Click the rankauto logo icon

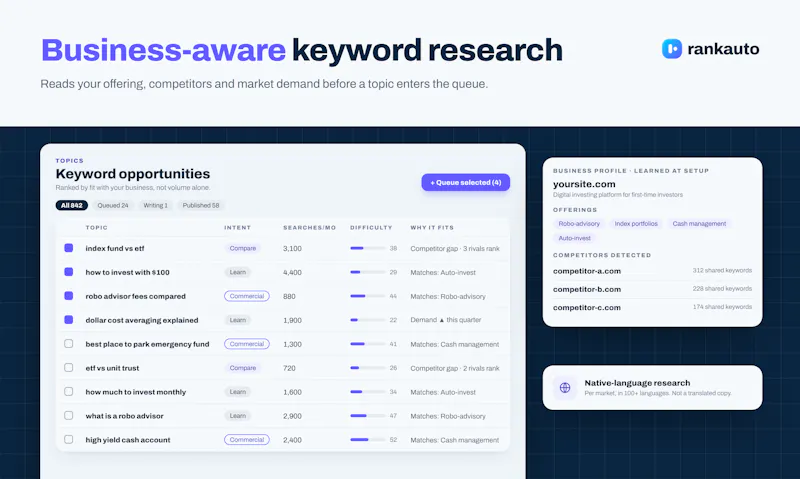tap(671, 49)
